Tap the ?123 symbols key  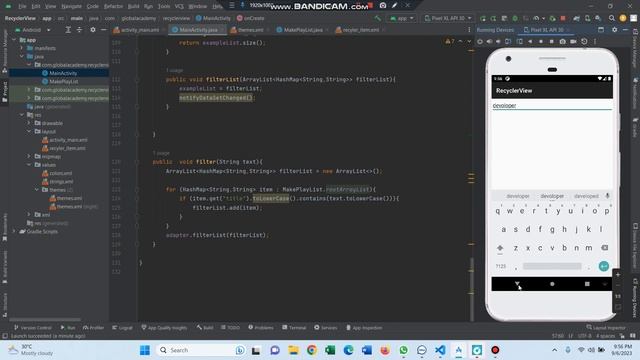pyautogui.click(x=501, y=266)
